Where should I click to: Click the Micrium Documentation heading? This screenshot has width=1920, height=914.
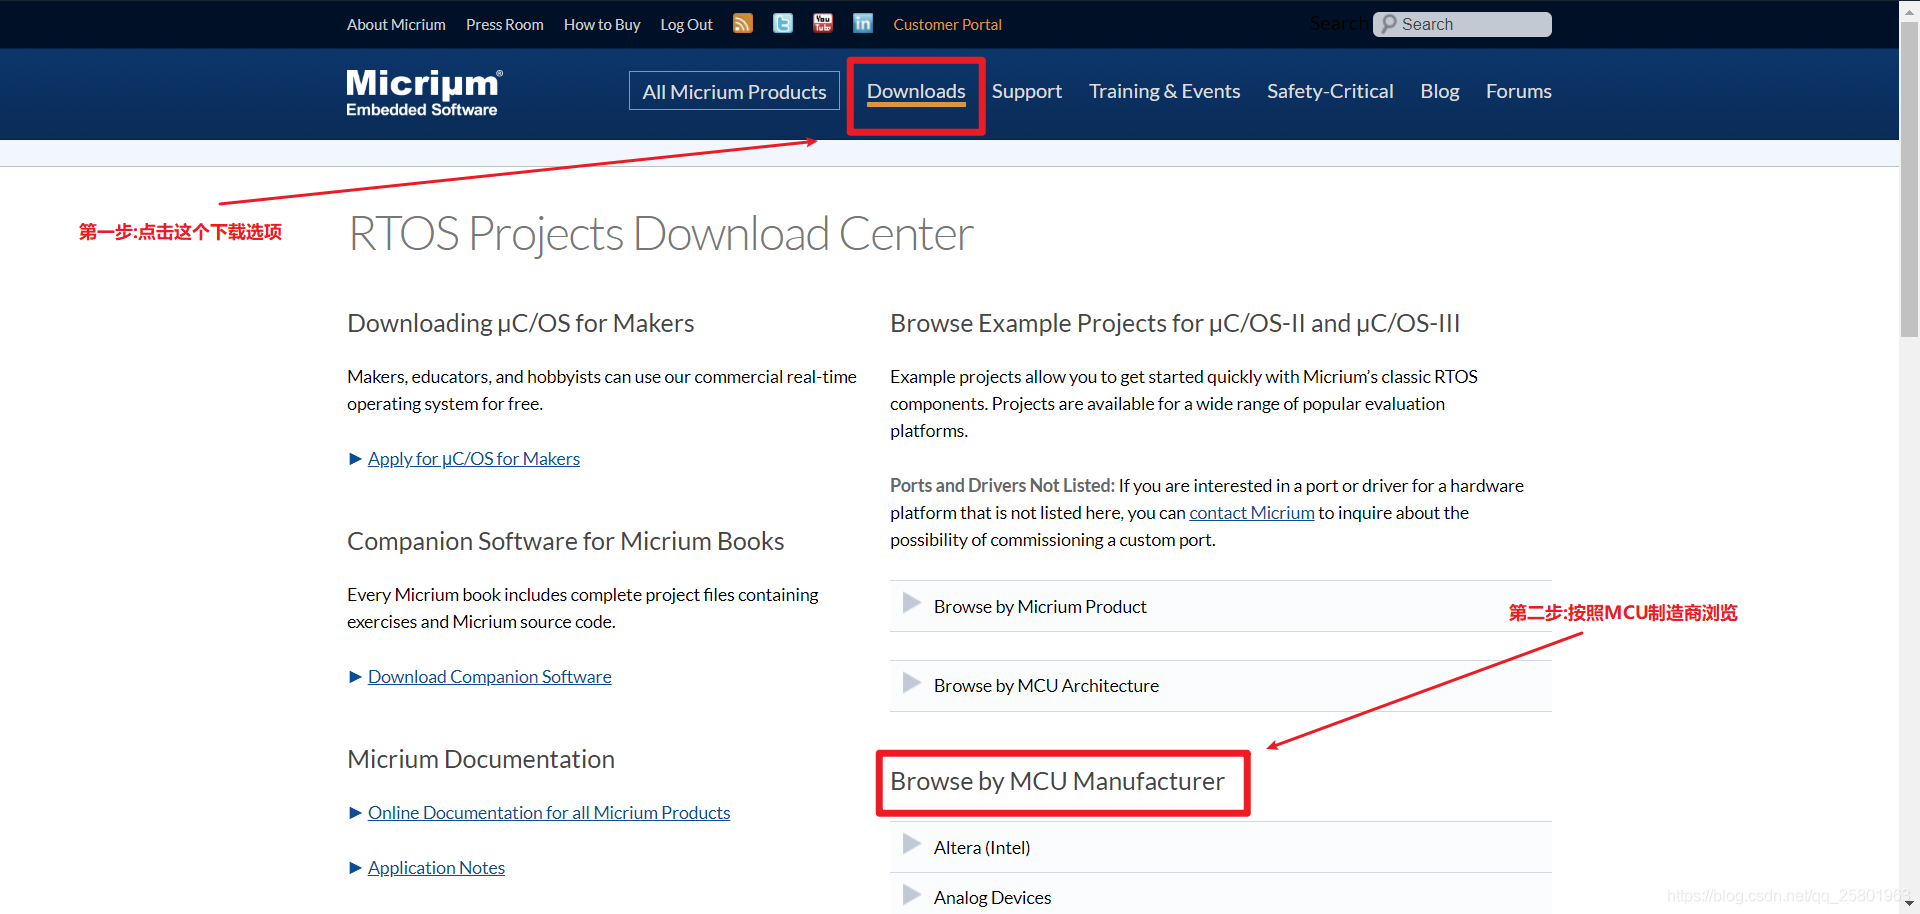pos(481,759)
